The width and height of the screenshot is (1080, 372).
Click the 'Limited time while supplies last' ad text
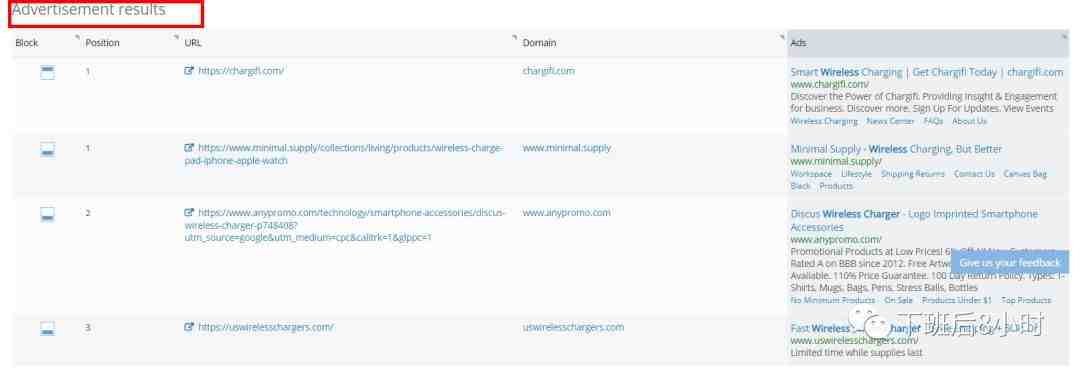coord(856,353)
